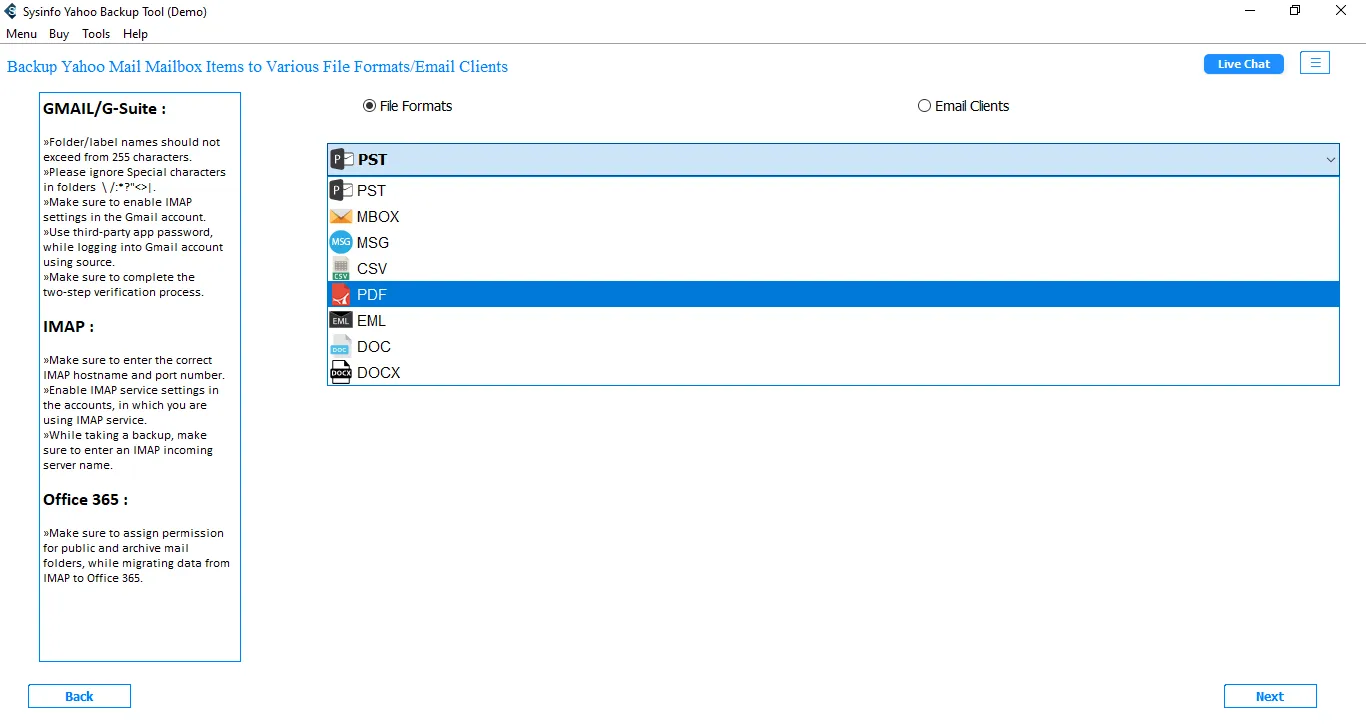Click the CSV spreadsheet icon in the list
This screenshot has height=728, width=1366.
(341, 269)
